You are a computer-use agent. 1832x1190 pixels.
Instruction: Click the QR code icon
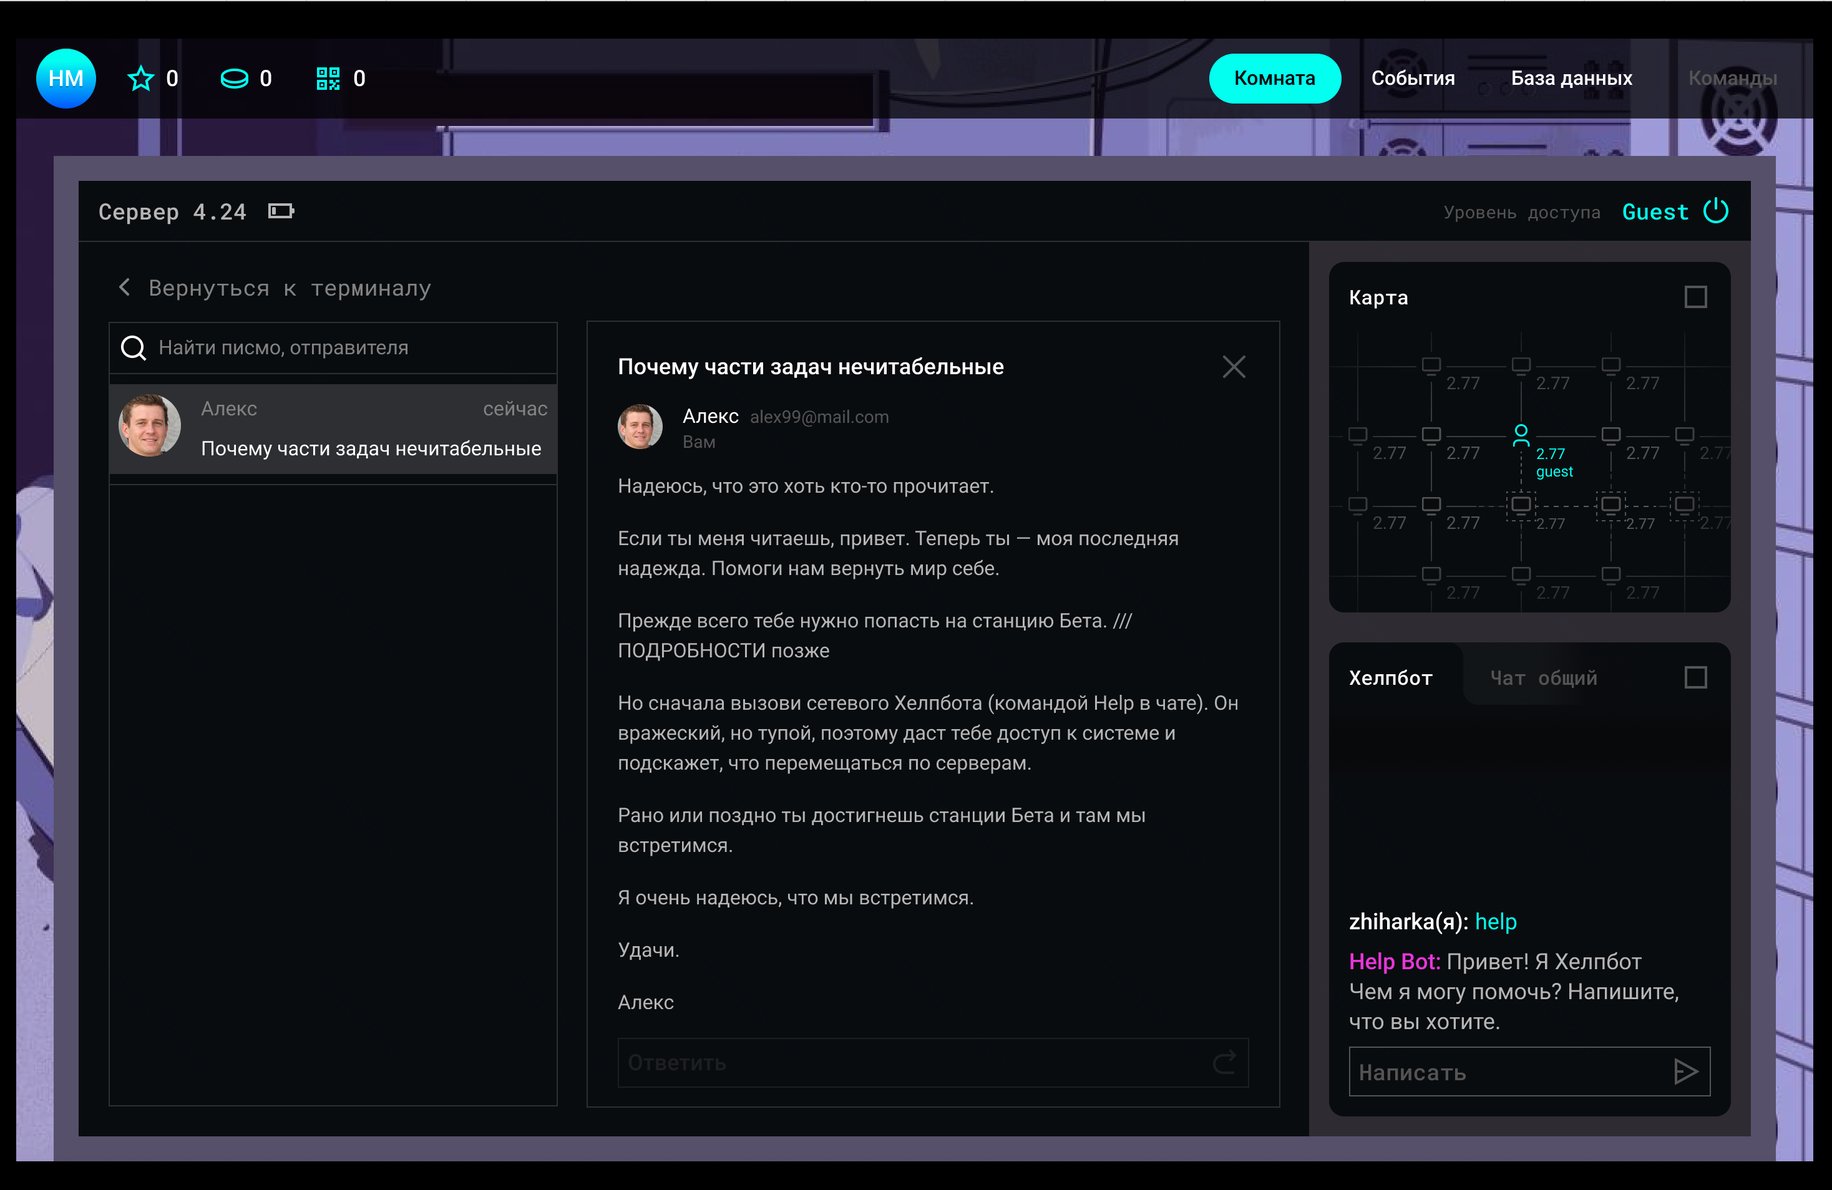click(328, 79)
